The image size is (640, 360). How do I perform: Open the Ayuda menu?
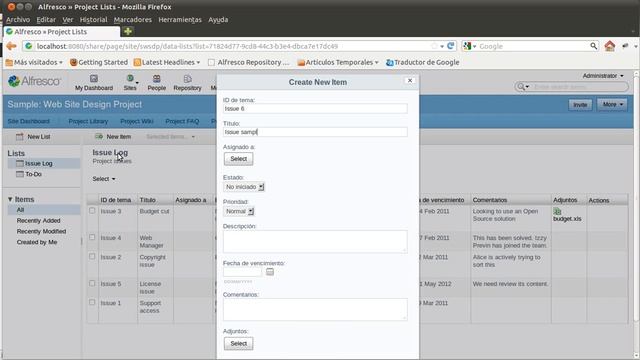tap(218, 20)
